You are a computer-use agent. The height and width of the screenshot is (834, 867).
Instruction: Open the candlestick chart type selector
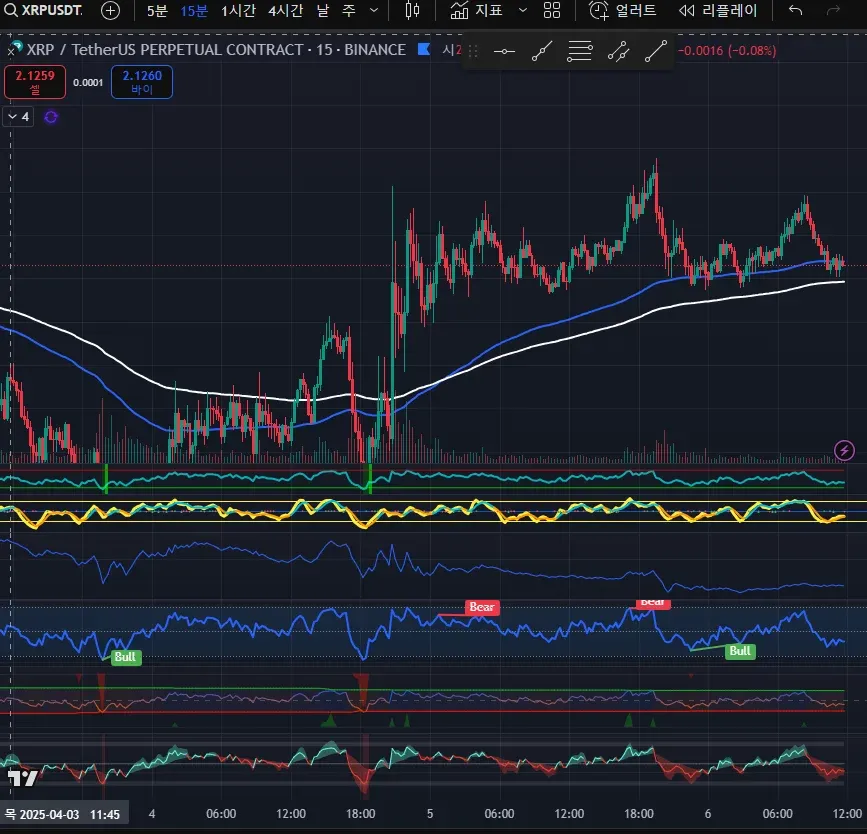tap(413, 11)
